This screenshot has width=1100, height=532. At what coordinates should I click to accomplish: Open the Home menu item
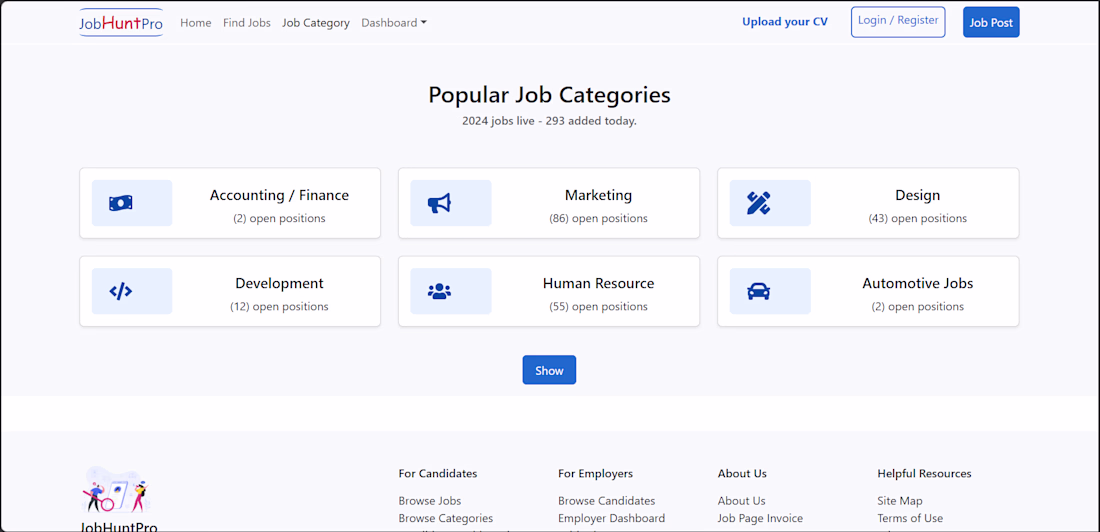(196, 23)
